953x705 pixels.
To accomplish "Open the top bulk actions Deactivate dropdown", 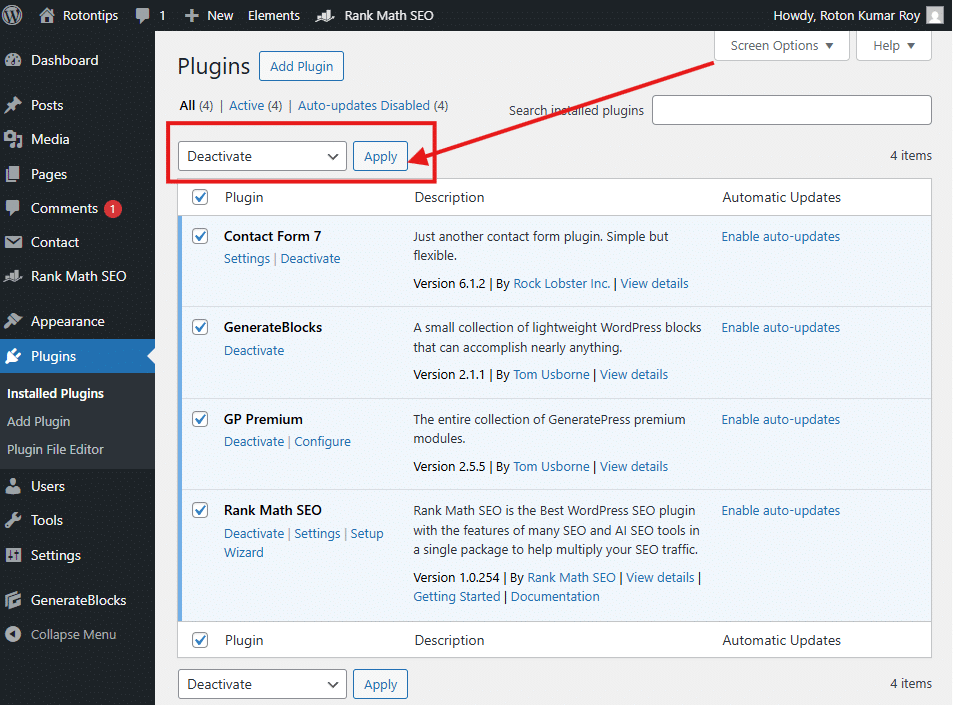I will point(262,156).
